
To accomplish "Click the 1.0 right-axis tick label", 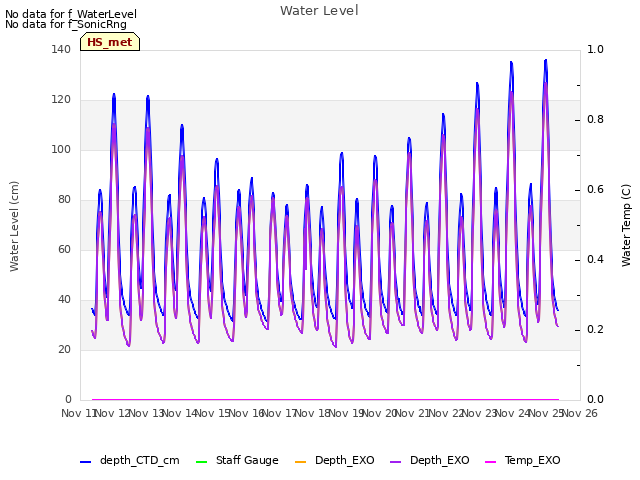I will 595,49.
